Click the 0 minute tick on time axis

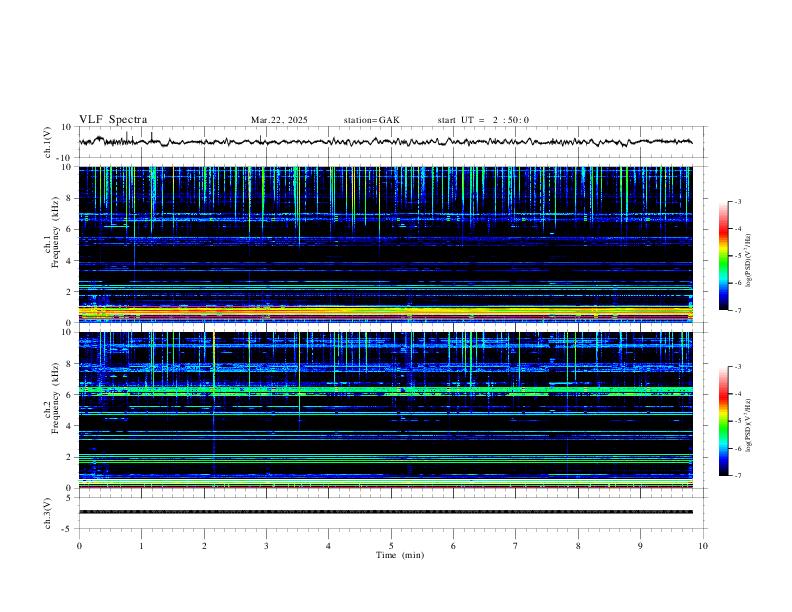click(x=79, y=546)
